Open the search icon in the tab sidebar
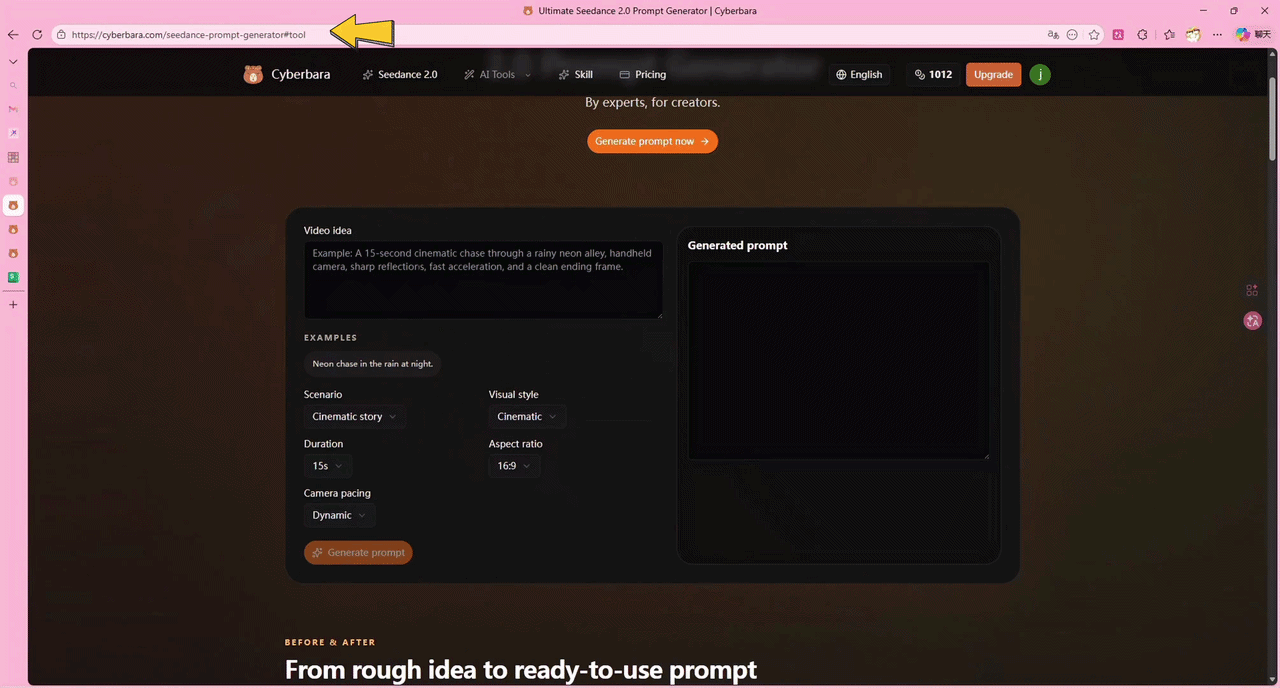 [13, 86]
